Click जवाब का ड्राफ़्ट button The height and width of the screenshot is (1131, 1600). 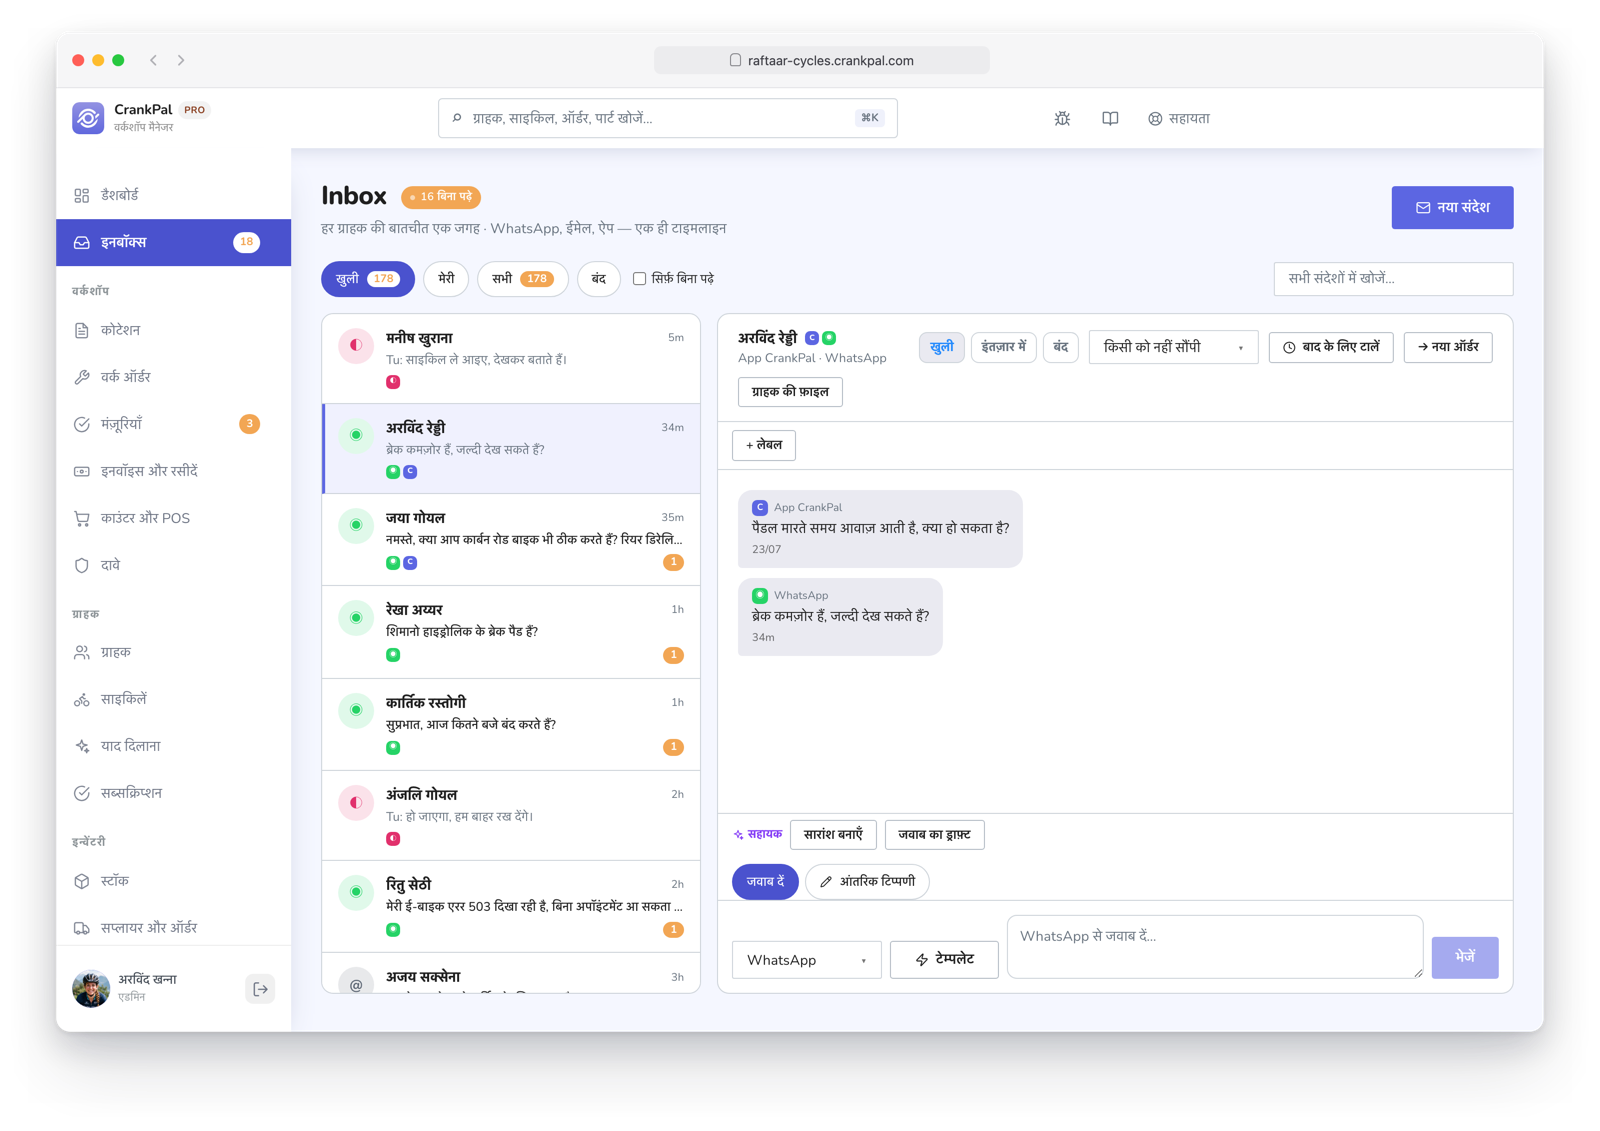coord(934,835)
